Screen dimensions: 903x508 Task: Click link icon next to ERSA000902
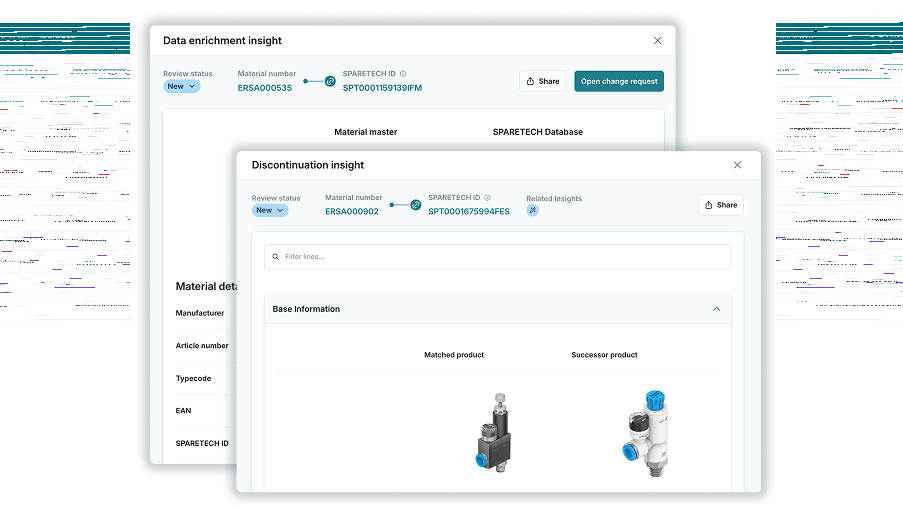(x=416, y=205)
